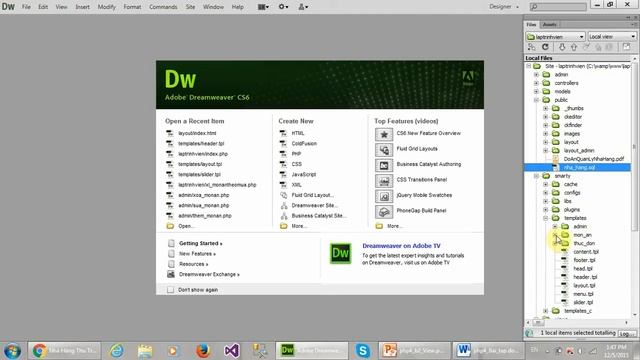The image size is (640, 360).
Task: Click the Expand Files panel icon
Action: tap(627, 47)
